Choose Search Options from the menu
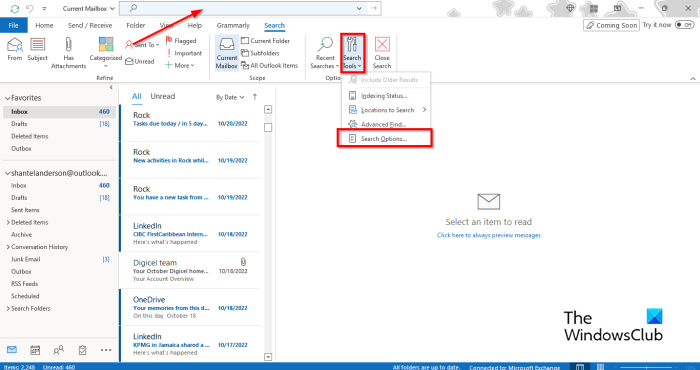 point(384,139)
